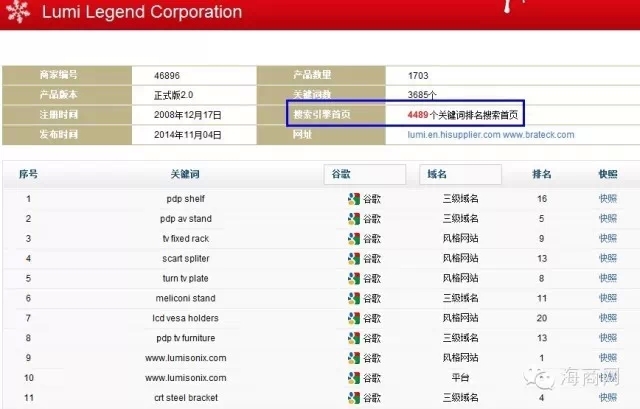Open 快照 snapshot for meliconi stand
This screenshot has height=409, width=640.
click(608, 298)
